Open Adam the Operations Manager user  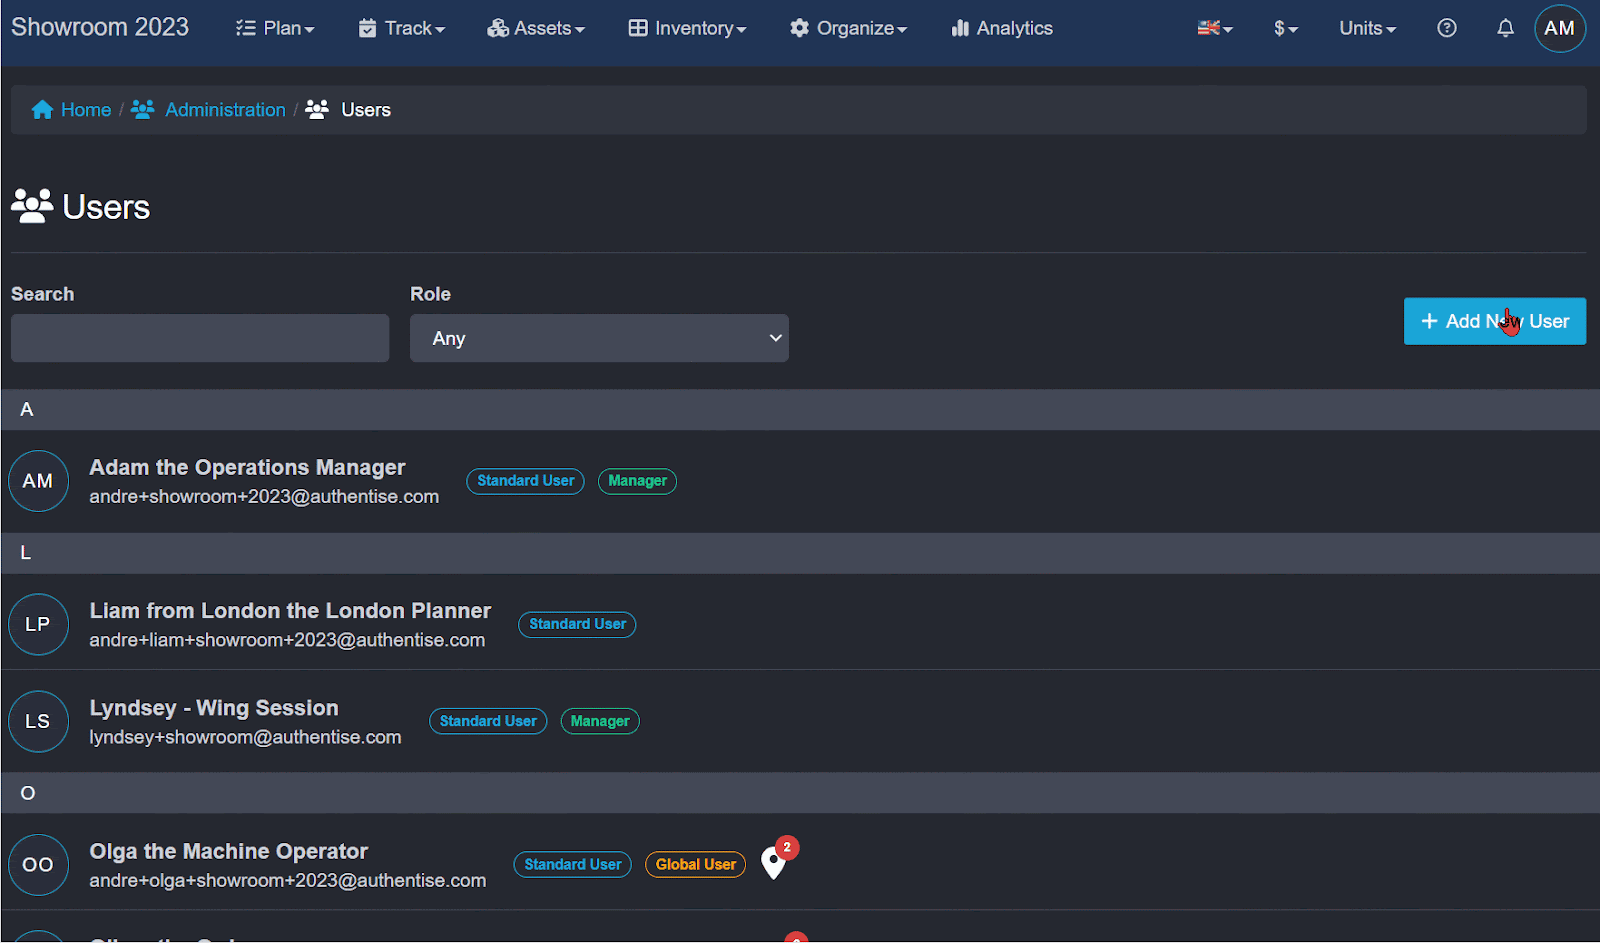(x=247, y=467)
